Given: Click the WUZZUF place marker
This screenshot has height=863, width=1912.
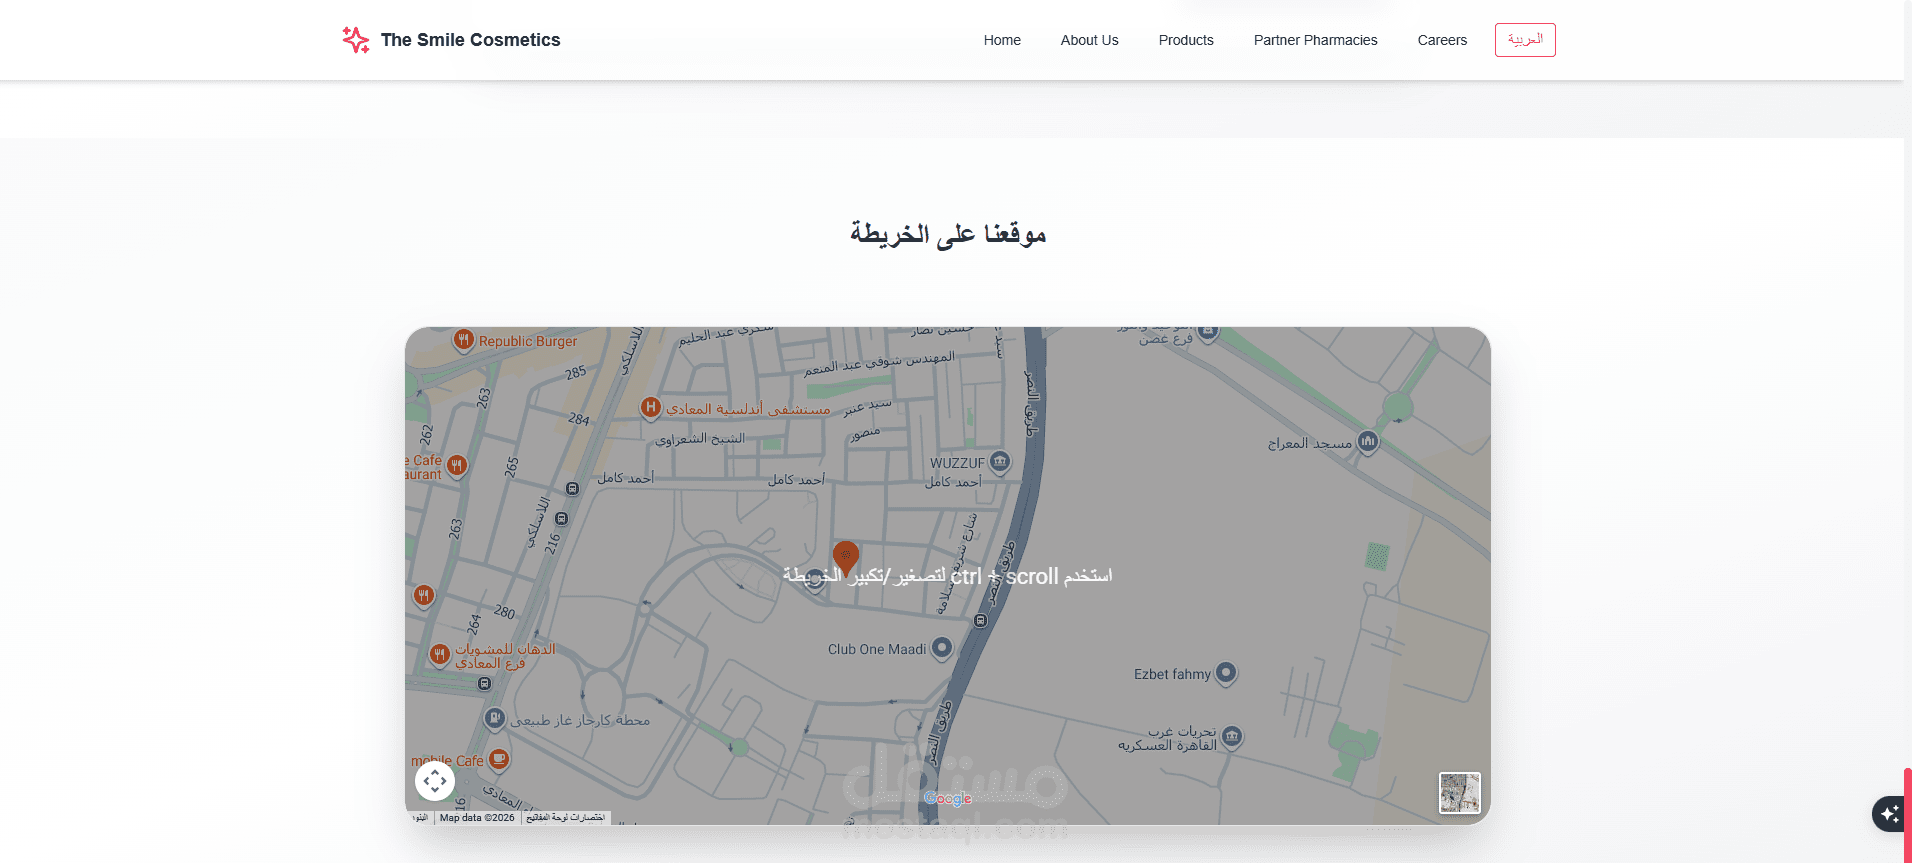Looking at the screenshot, I should point(1000,462).
